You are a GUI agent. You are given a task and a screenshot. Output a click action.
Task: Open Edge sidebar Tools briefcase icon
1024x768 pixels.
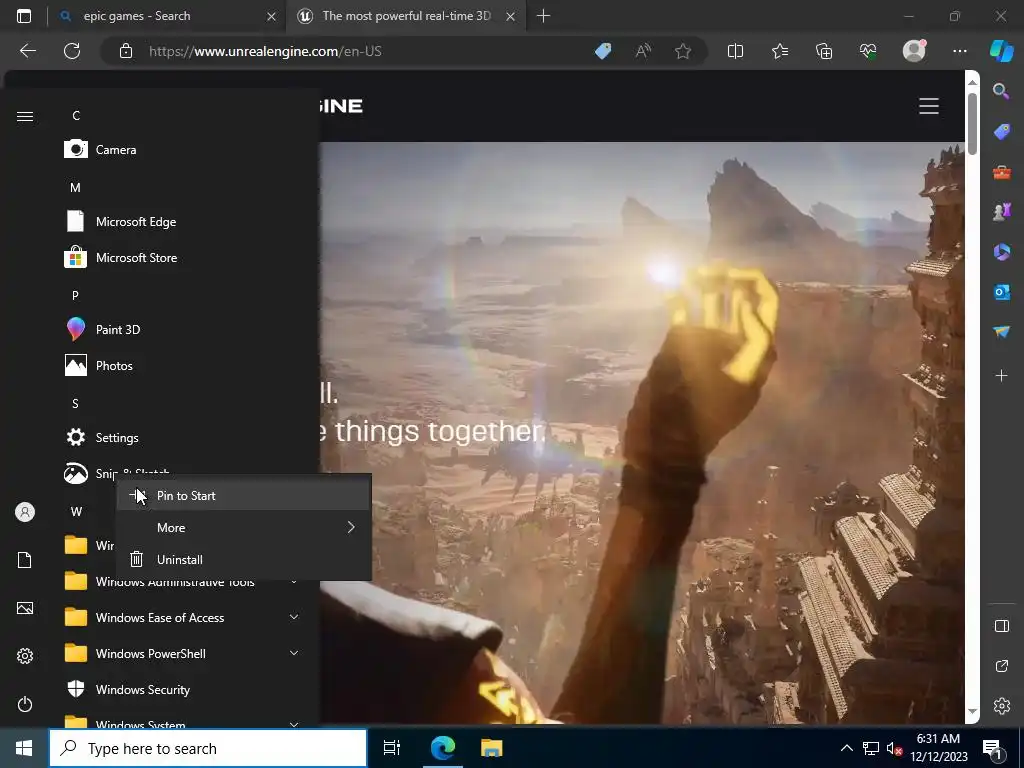point(1001,172)
